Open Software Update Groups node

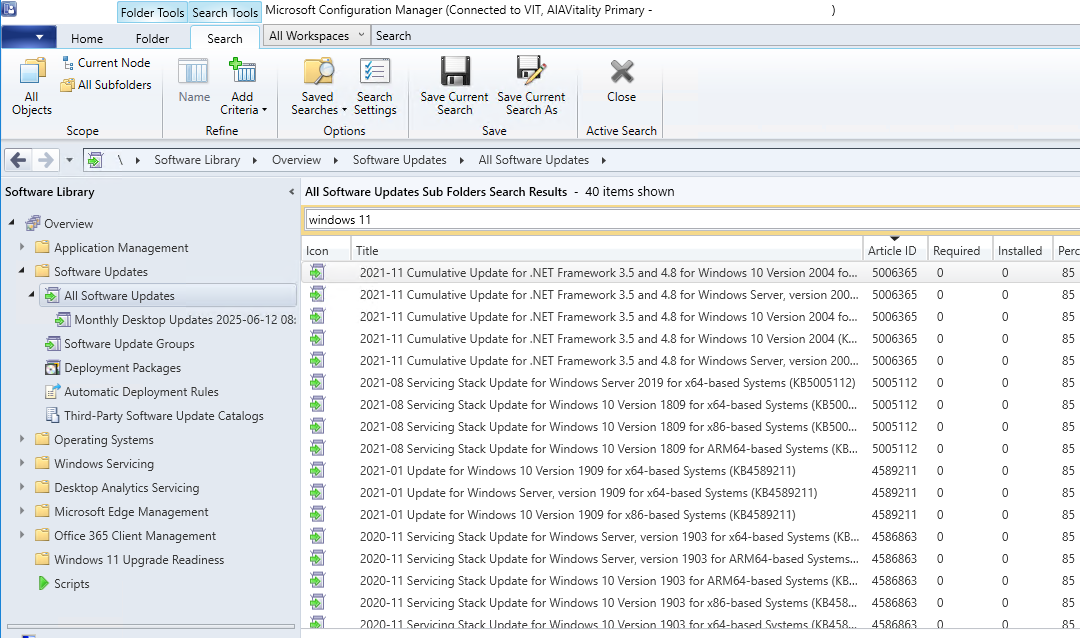pos(129,343)
